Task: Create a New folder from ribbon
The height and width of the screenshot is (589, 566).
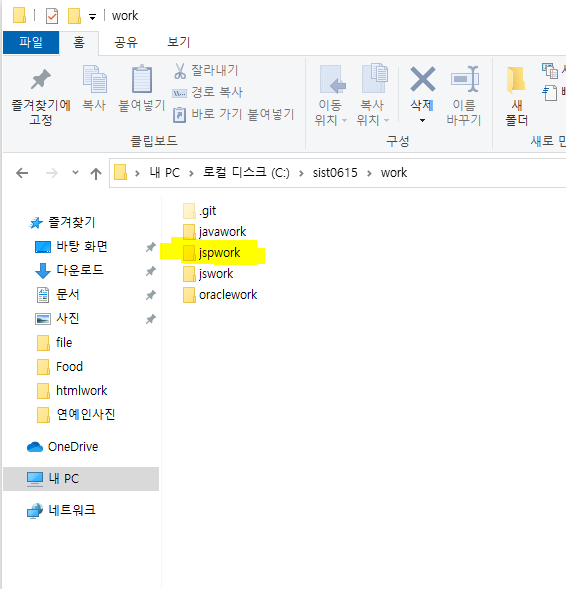Action: pyautogui.click(x=516, y=96)
